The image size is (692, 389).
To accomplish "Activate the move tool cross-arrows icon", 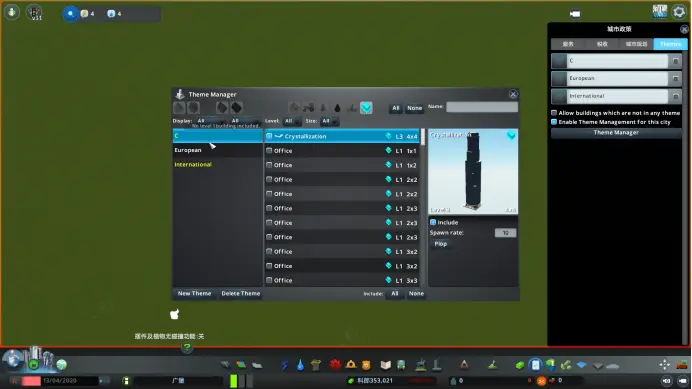I will point(665,365).
